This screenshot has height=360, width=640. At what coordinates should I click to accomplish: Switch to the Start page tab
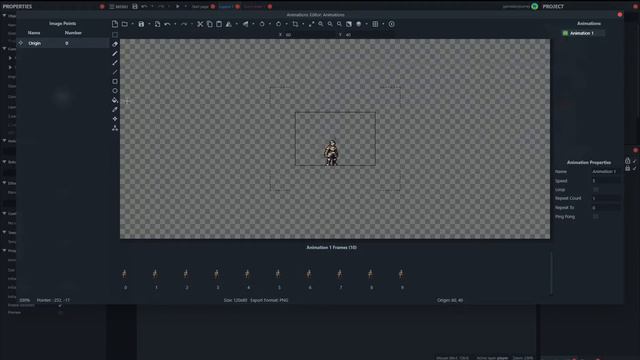pos(200,7)
